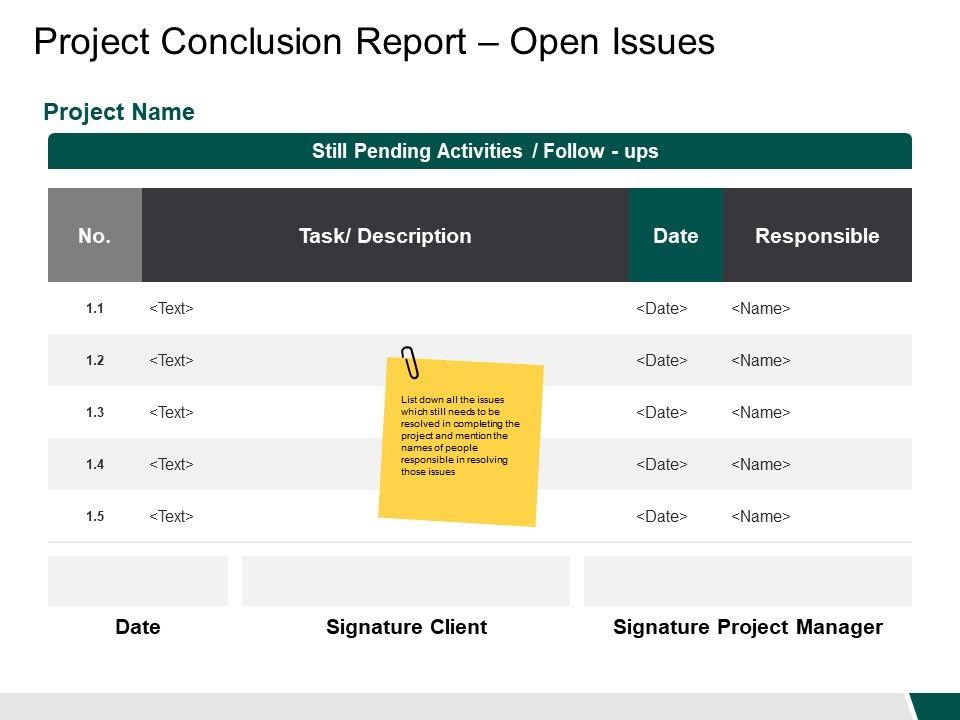The height and width of the screenshot is (720, 960).
Task: Select the "No." column header
Action: [x=94, y=236]
